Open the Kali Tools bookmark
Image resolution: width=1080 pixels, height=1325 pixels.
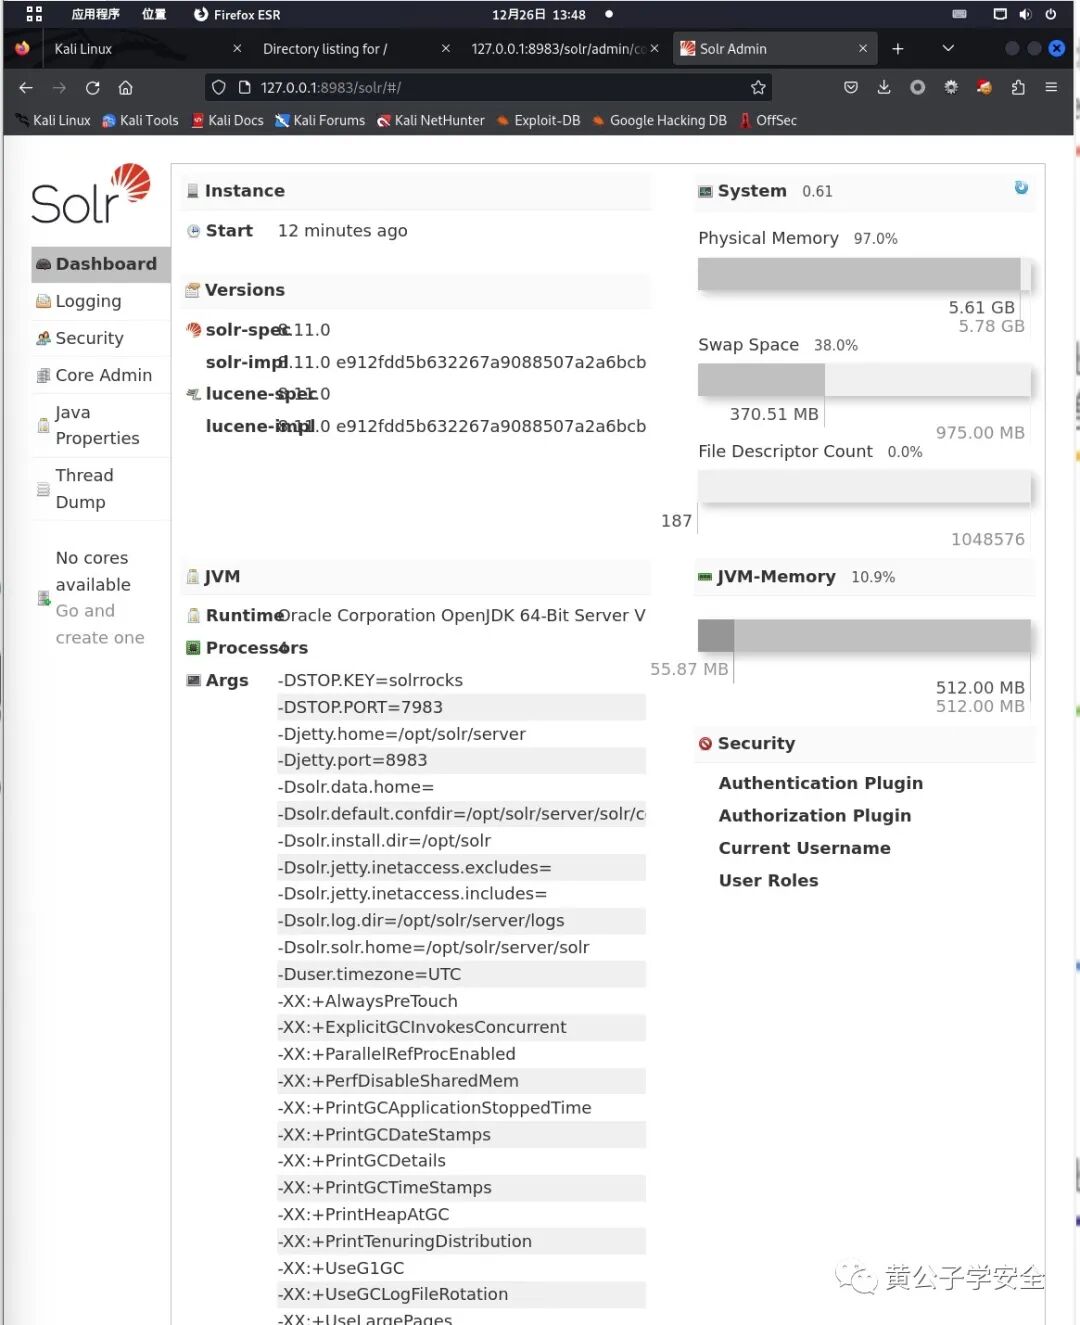tap(140, 121)
